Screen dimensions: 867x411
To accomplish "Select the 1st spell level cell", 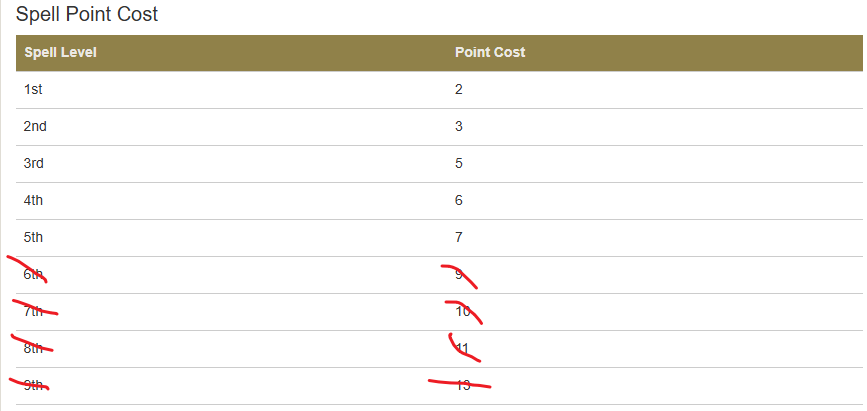I will 33,89.
